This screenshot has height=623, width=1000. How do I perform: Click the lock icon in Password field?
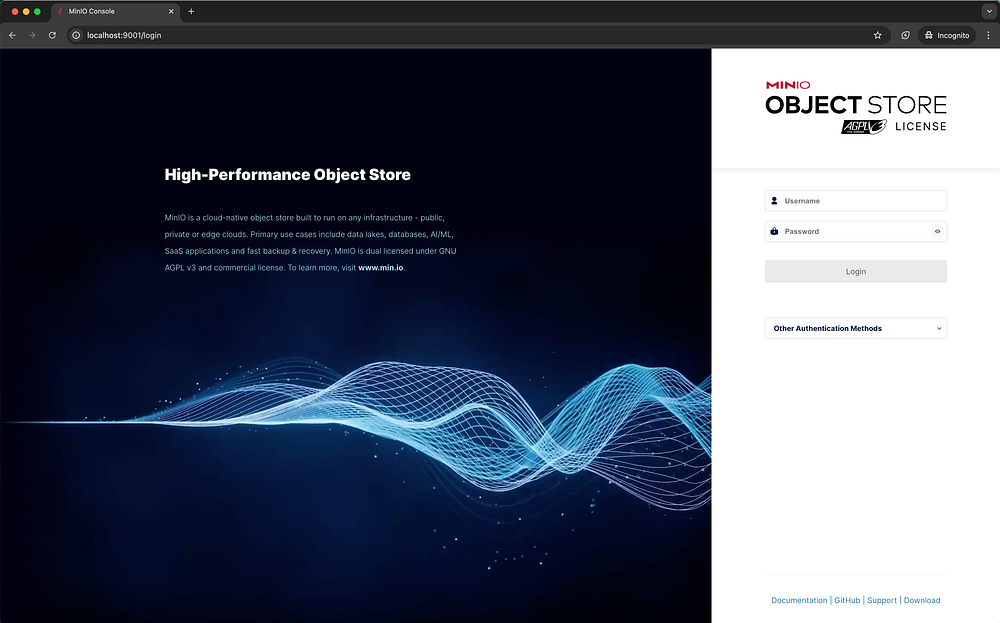pos(774,231)
